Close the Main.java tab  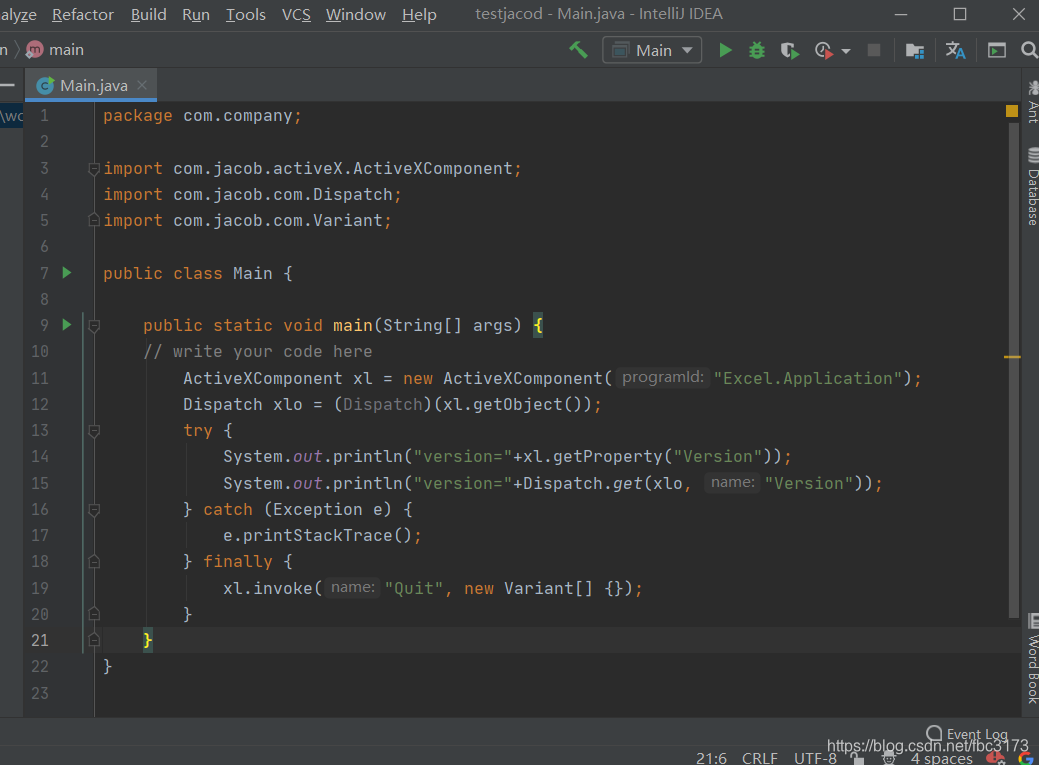click(142, 85)
